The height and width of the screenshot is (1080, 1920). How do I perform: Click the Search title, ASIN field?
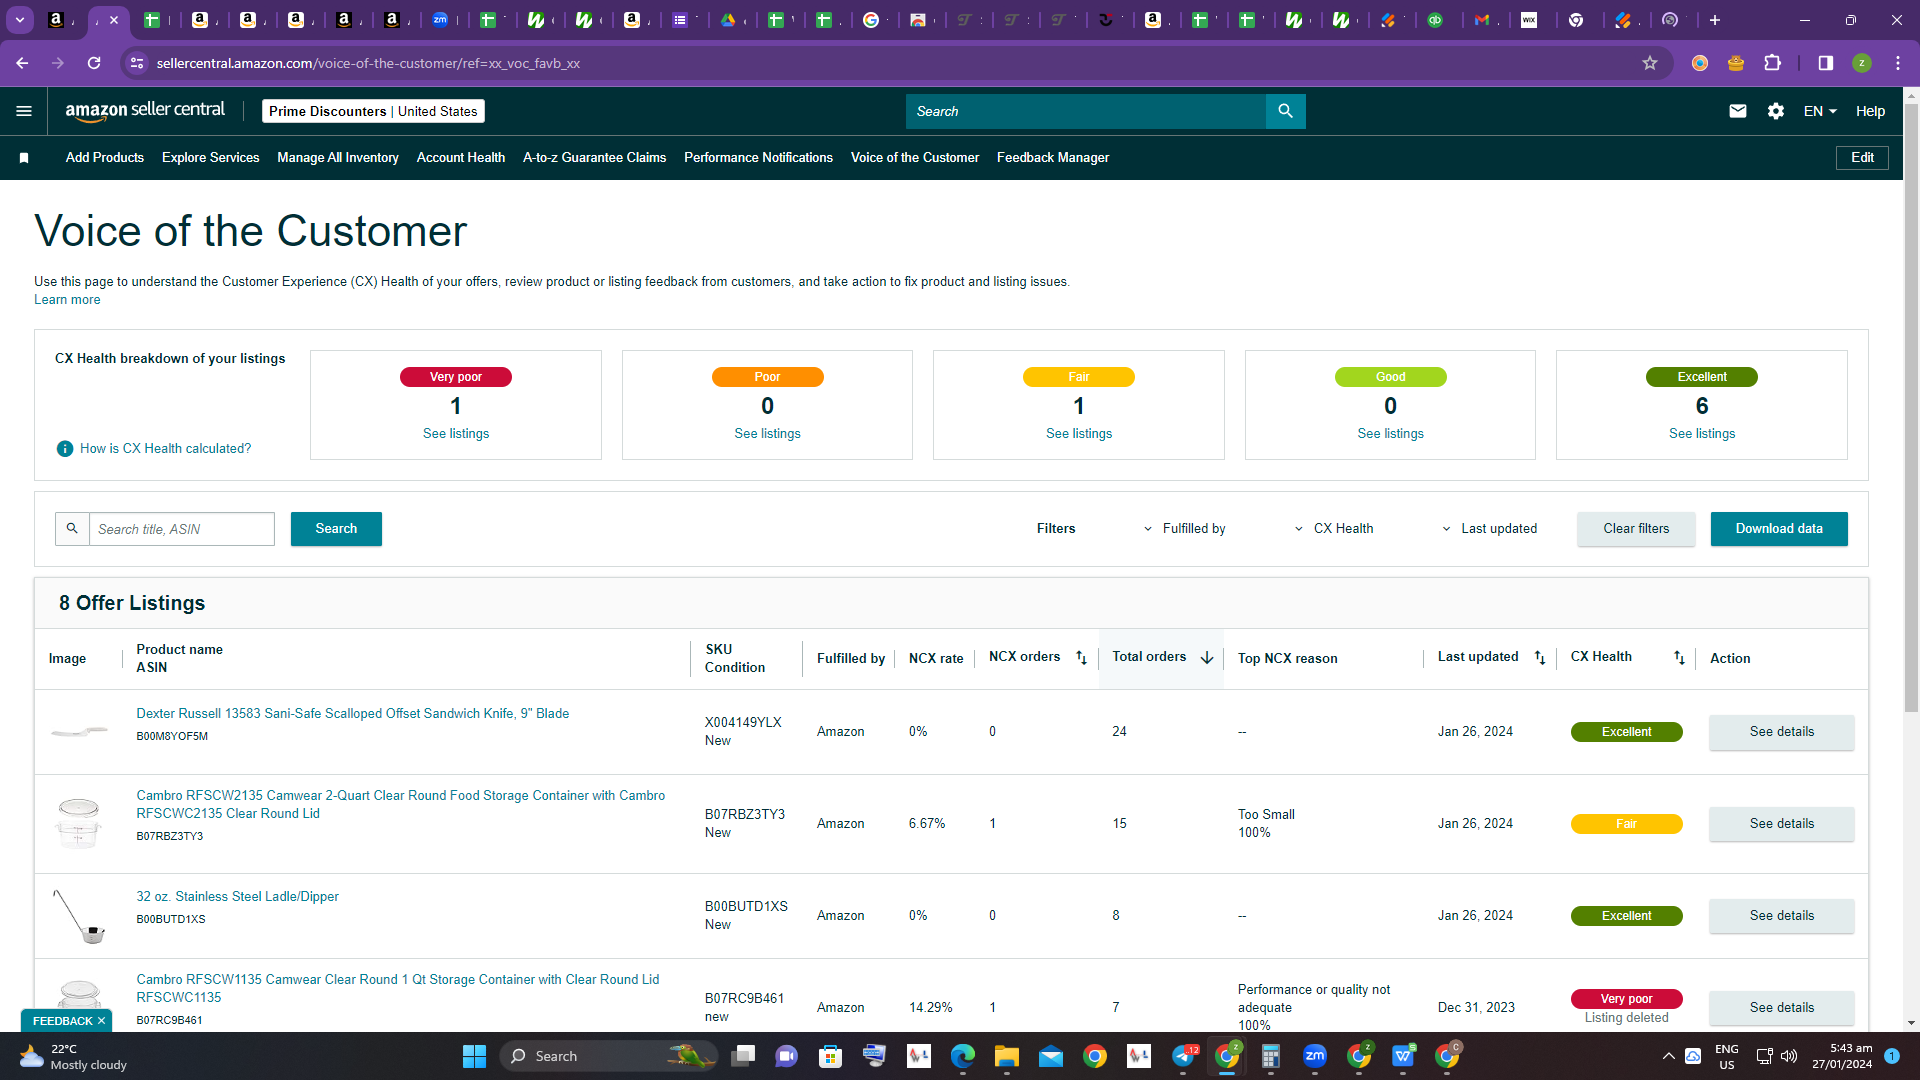click(182, 529)
